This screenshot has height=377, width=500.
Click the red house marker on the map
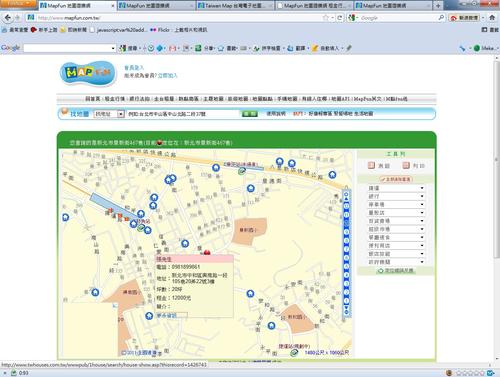(207, 253)
